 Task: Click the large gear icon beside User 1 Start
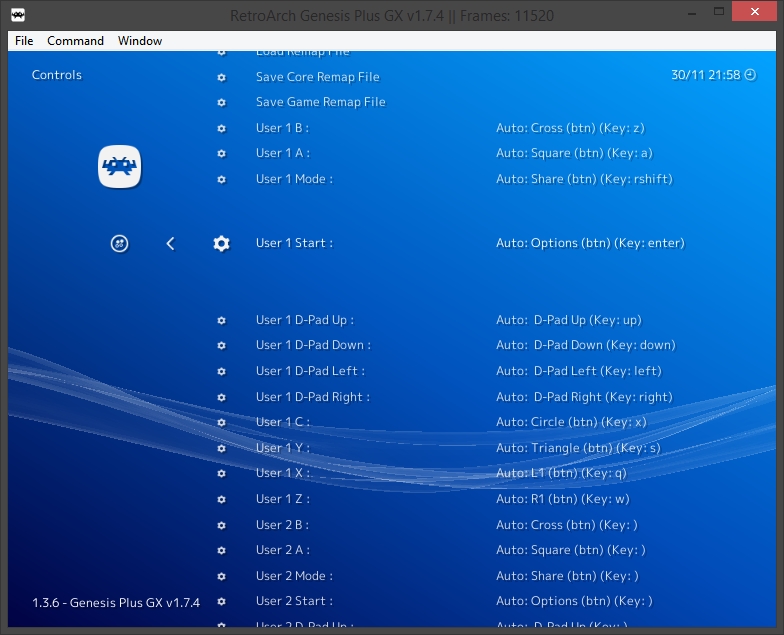(x=222, y=244)
